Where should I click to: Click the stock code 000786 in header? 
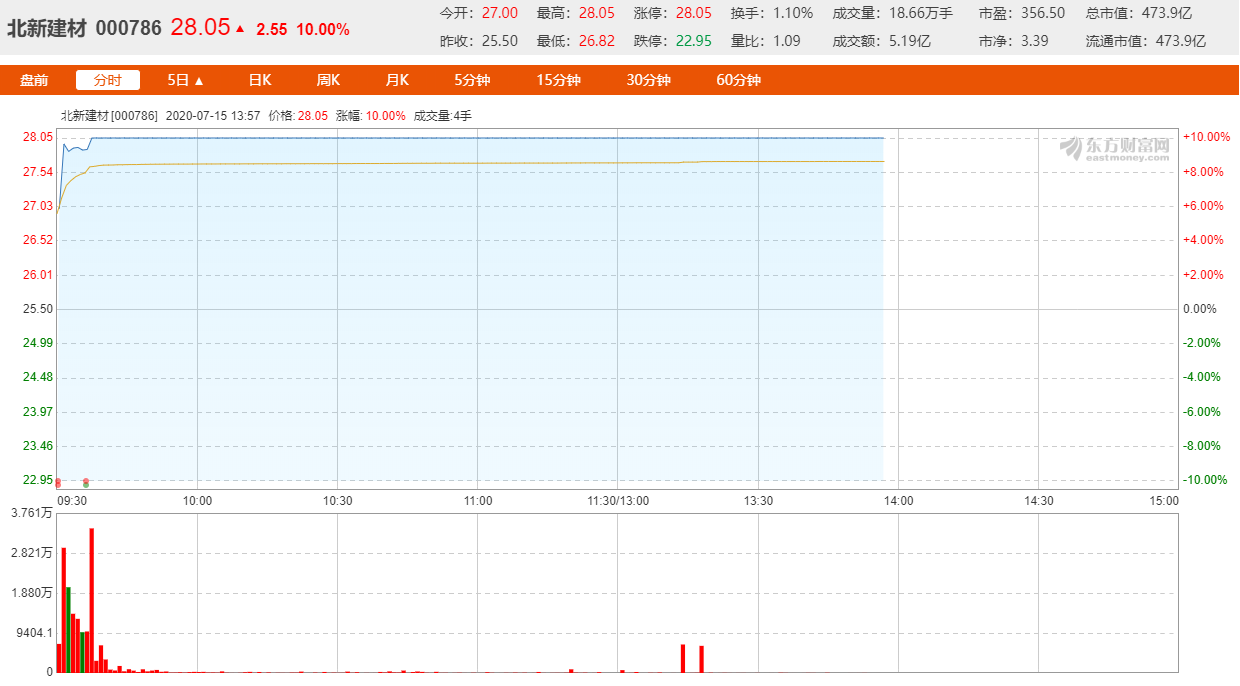click(x=128, y=28)
